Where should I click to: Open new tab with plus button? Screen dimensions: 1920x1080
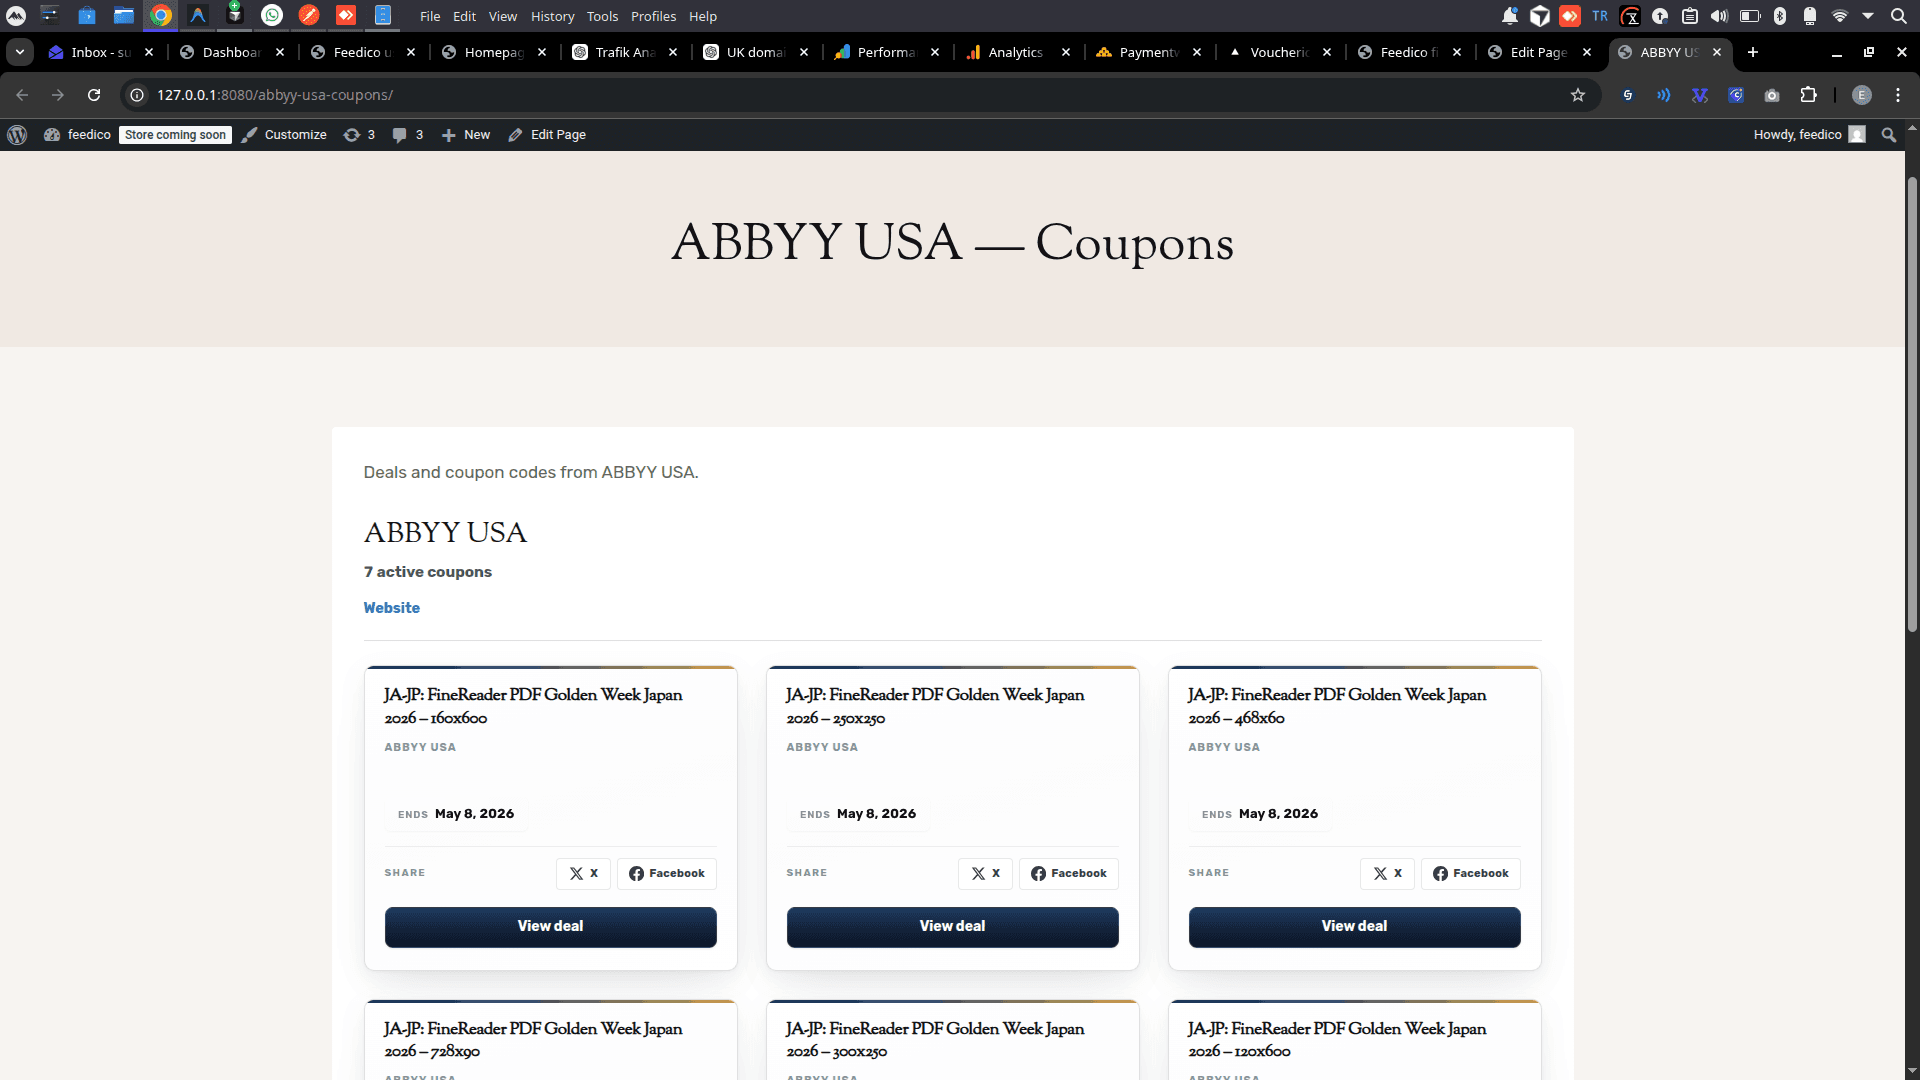tap(1753, 52)
